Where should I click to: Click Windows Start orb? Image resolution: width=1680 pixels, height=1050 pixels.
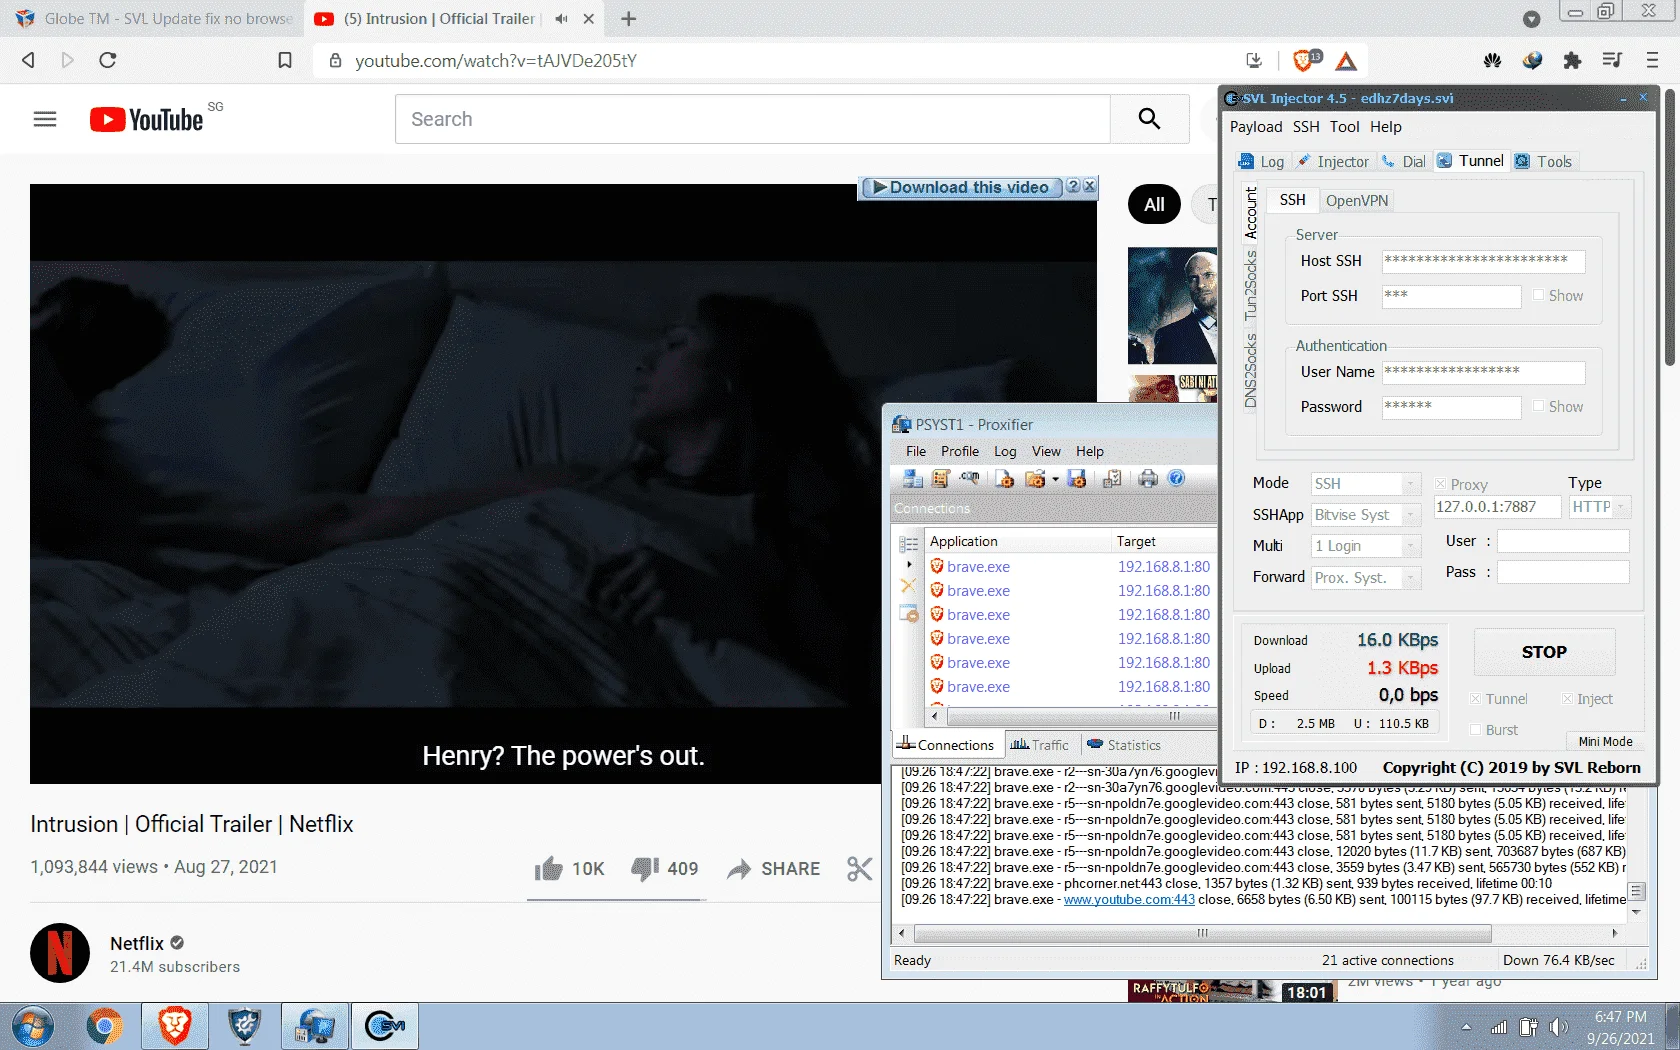pos(32,1026)
